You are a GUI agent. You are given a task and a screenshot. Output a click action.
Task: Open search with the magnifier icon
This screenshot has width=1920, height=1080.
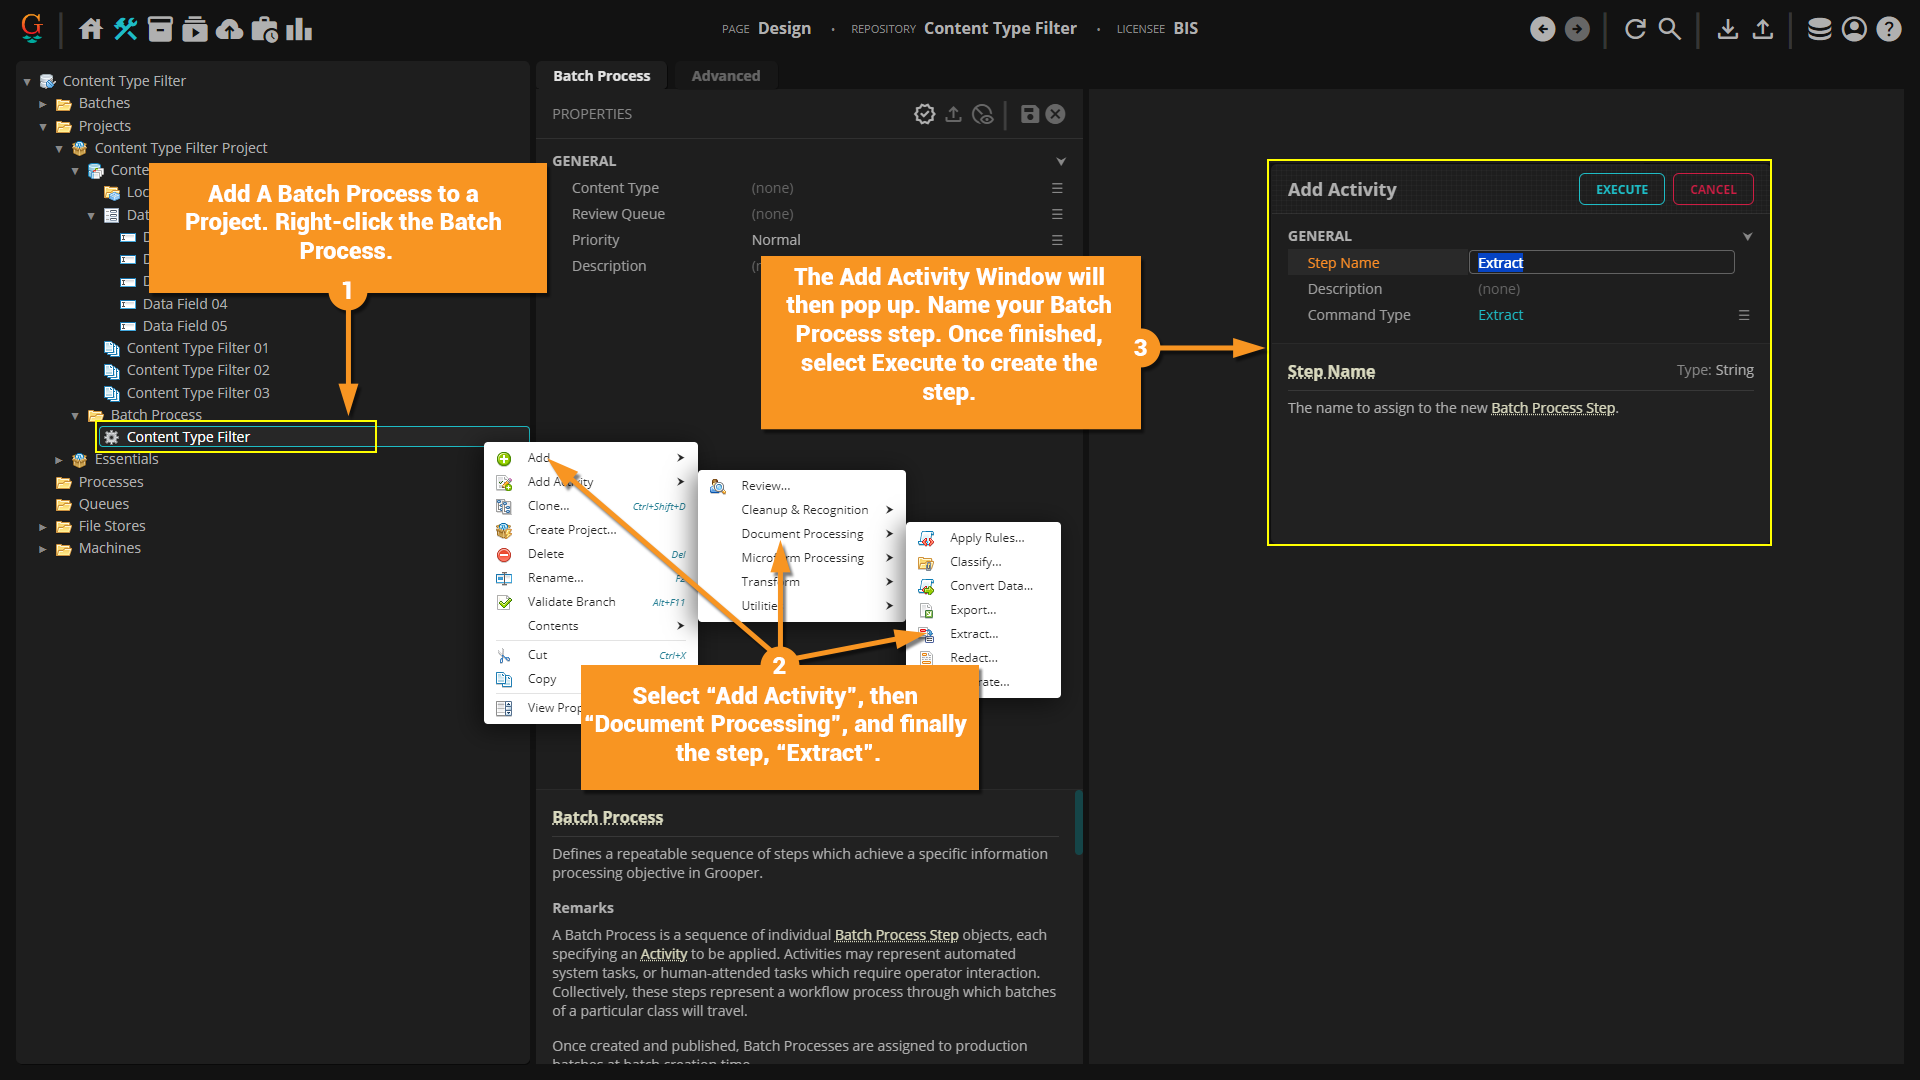tap(1670, 29)
